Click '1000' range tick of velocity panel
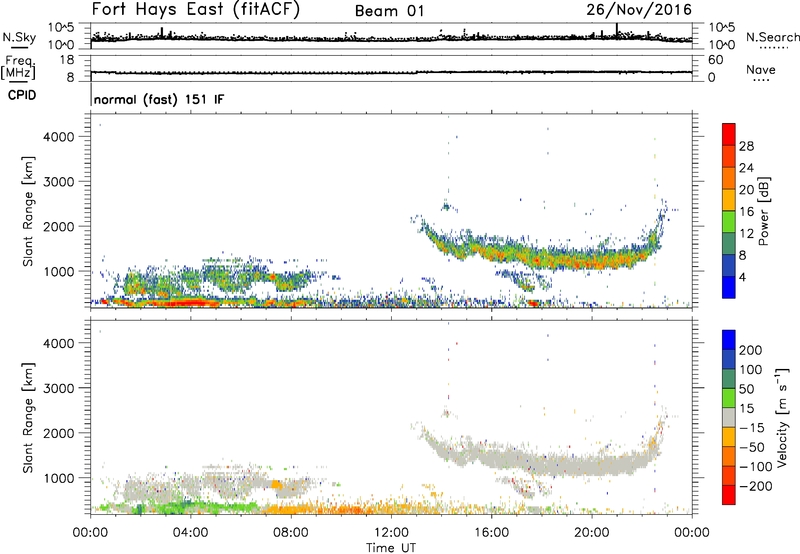Screen dimensions: 800x554 pyautogui.click(x=59, y=478)
